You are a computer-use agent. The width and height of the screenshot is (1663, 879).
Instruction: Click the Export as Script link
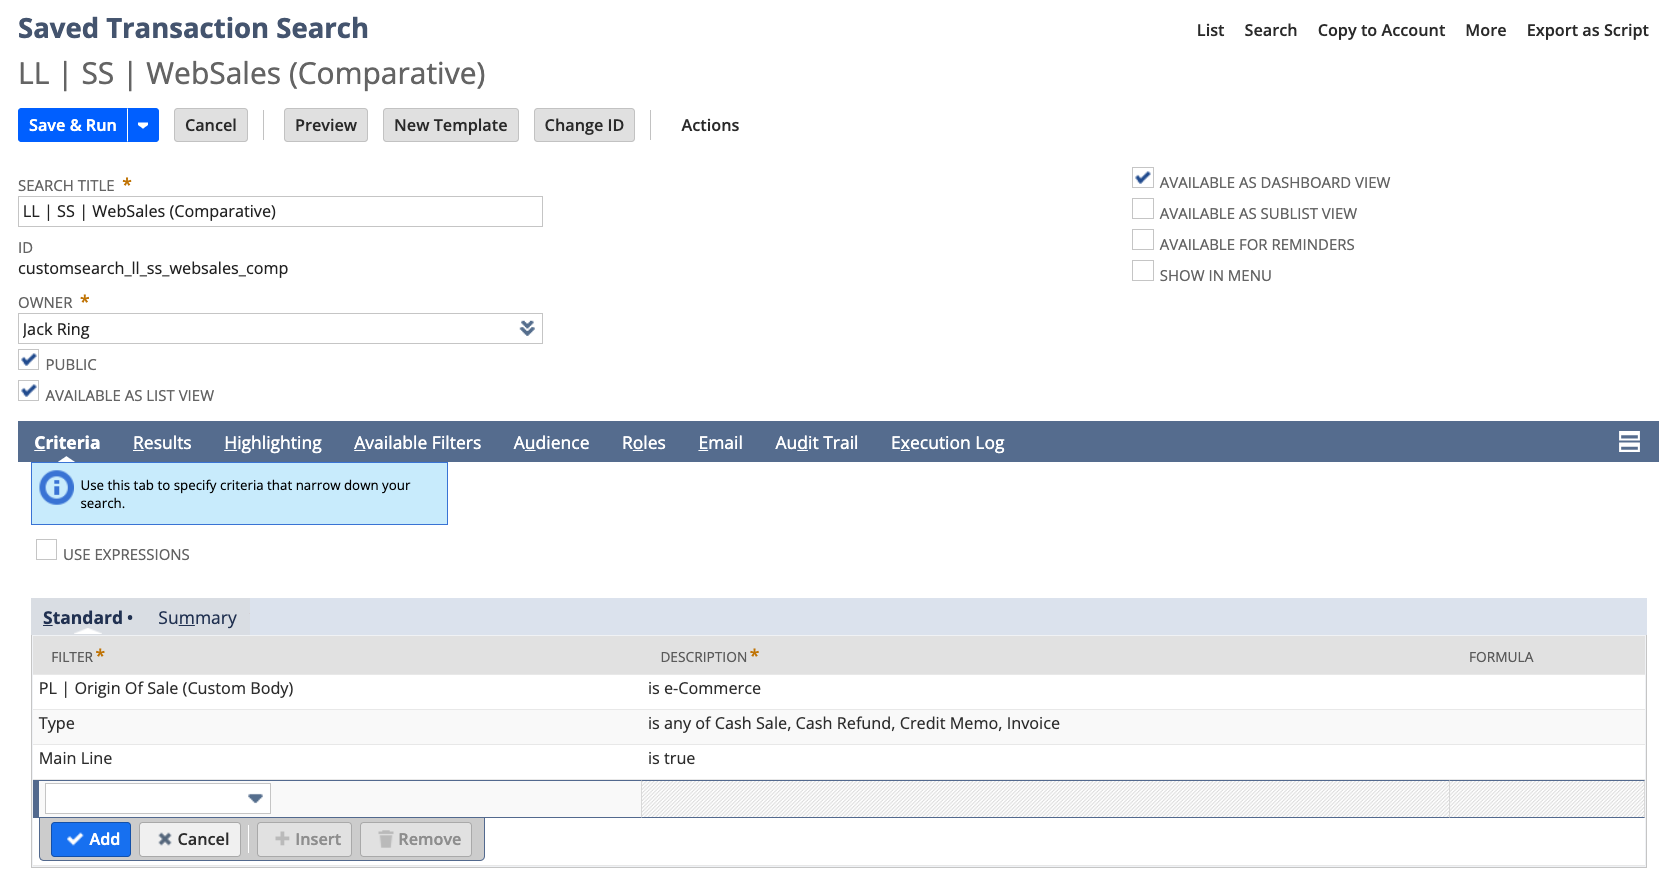tap(1586, 30)
